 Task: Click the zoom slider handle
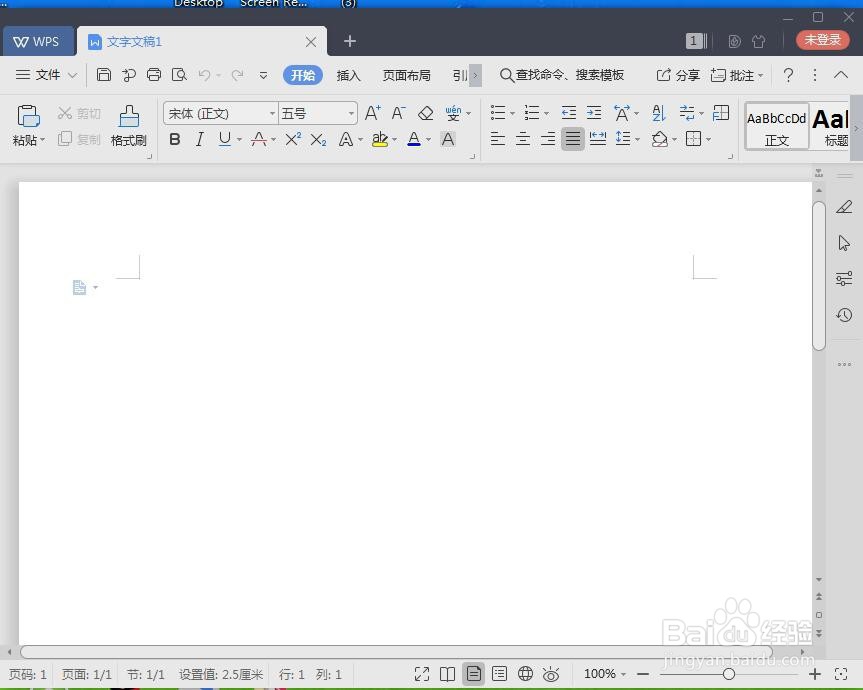pyautogui.click(x=729, y=674)
